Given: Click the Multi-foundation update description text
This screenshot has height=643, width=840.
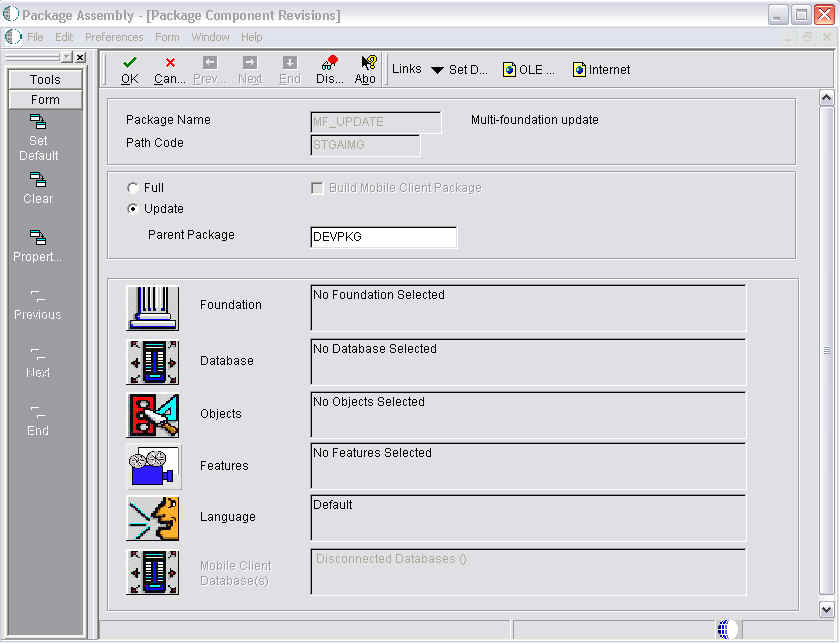Looking at the screenshot, I should pos(535,119).
